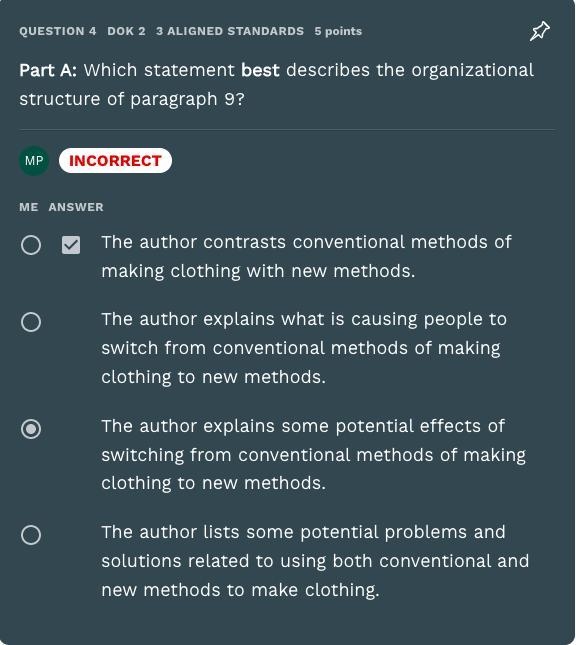Click the MP avatar badge
The height and width of the screenshot is (645, 576).
[34, 161]
